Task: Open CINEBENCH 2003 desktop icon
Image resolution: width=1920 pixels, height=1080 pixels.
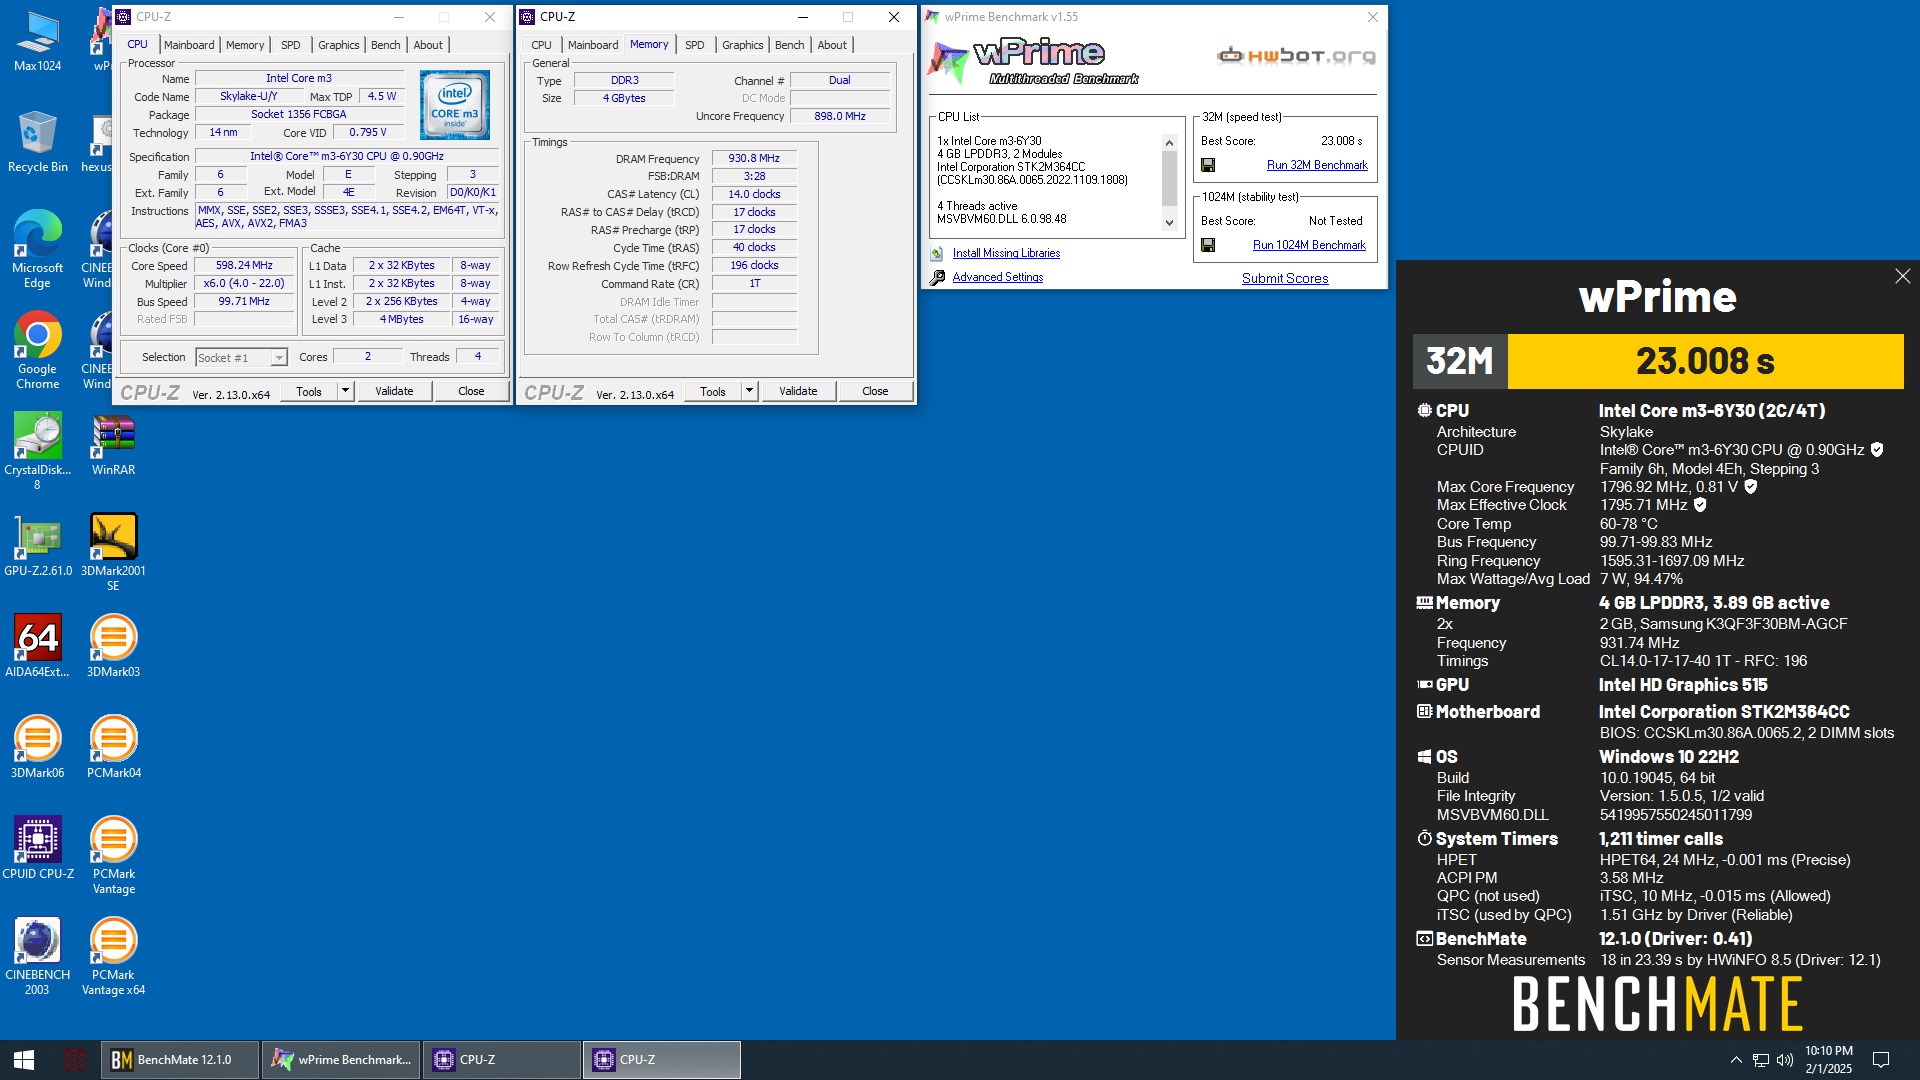Action: click(x=37, y=957)
